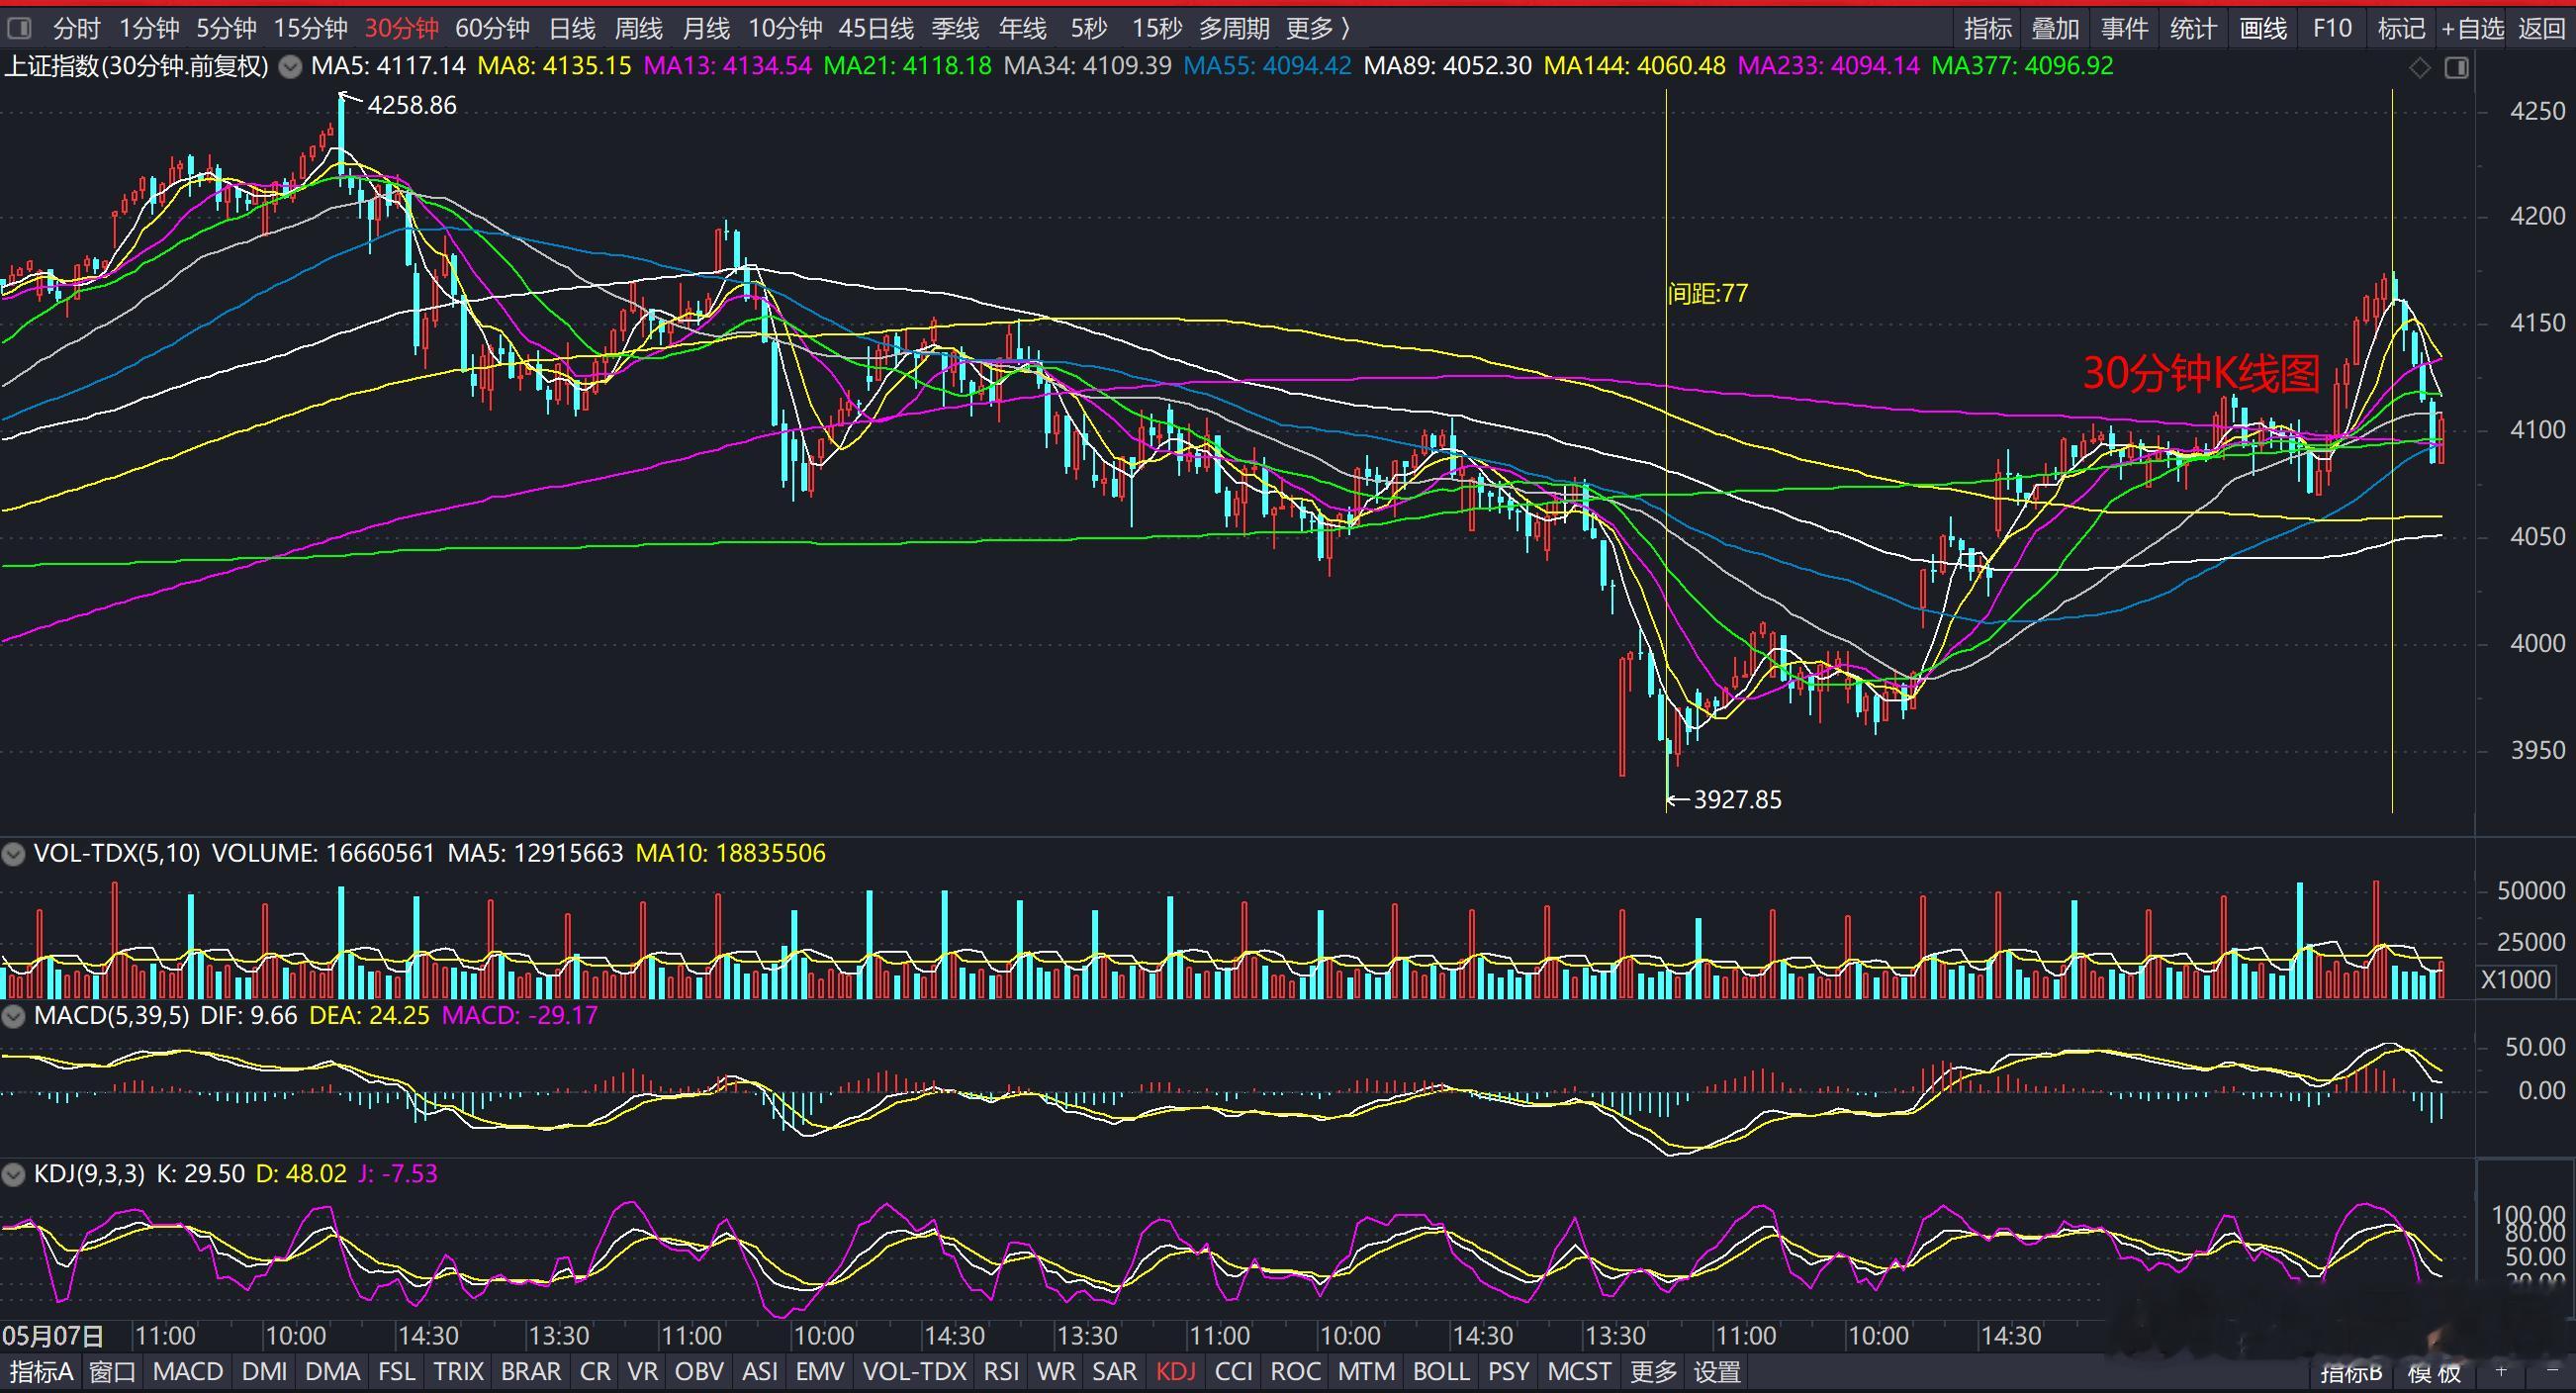Select the ROC indicator

click(1296, 1371)
